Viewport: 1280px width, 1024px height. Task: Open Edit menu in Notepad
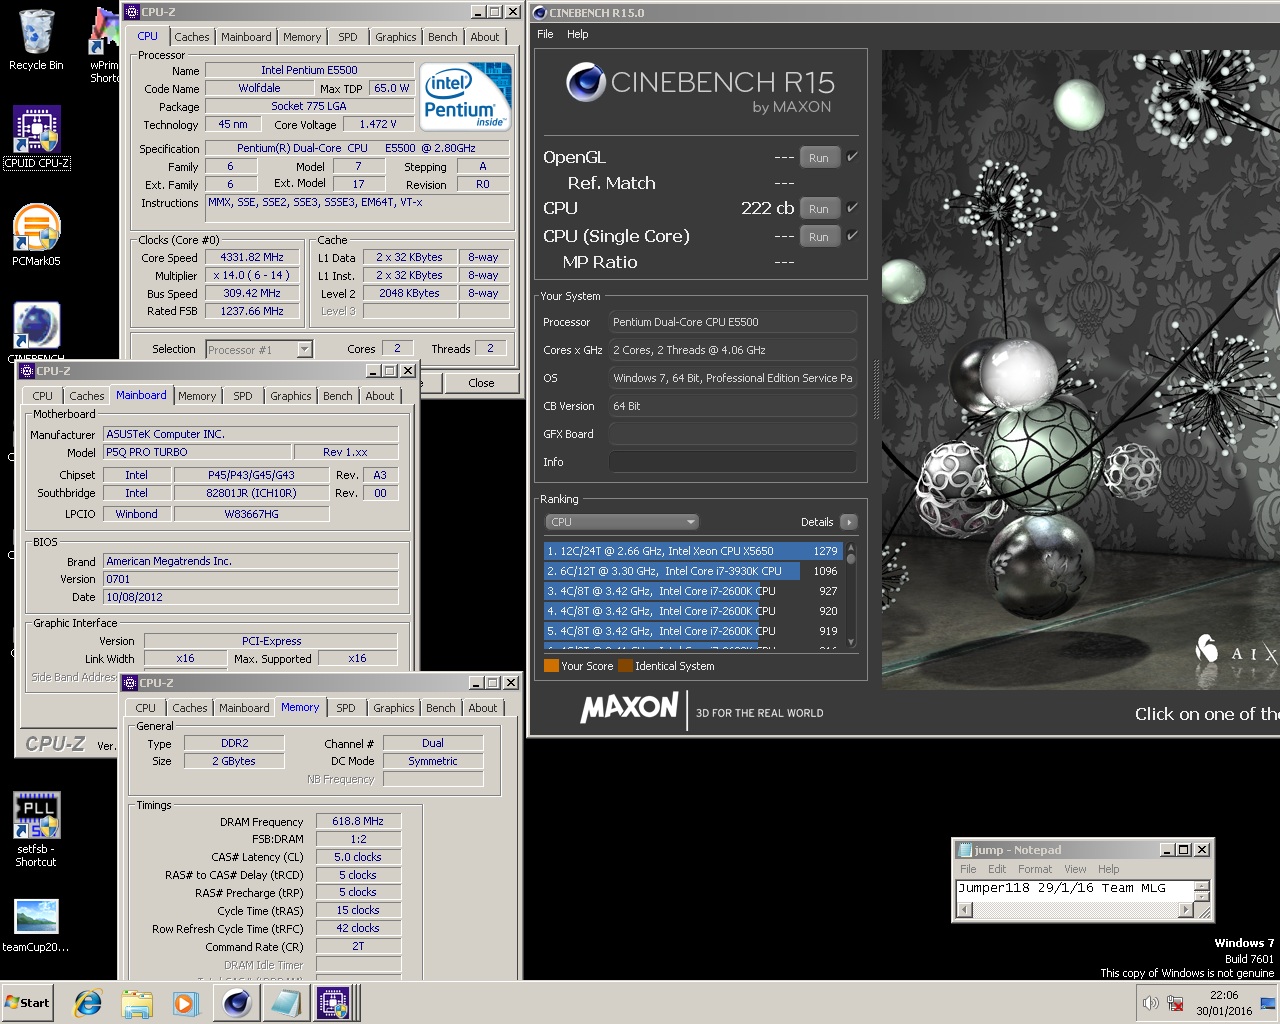click(x=997, y=869)
